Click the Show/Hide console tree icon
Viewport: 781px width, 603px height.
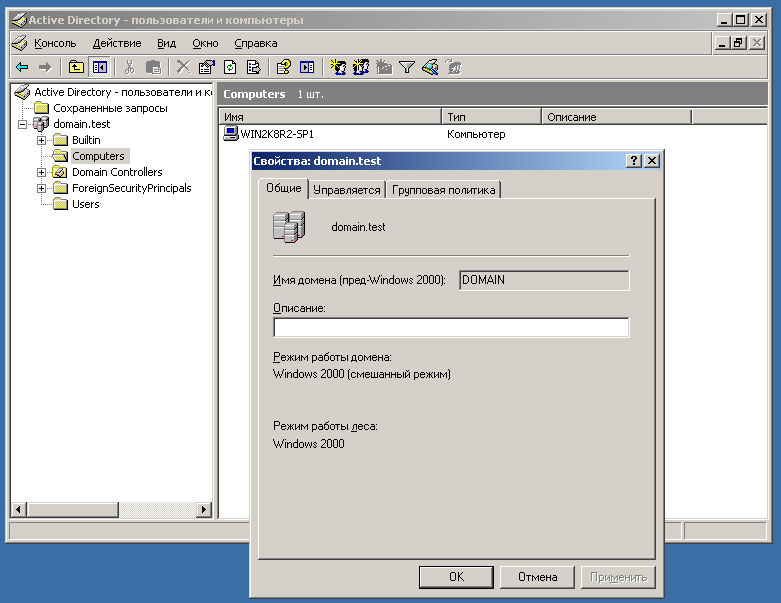tap(99, 67)
